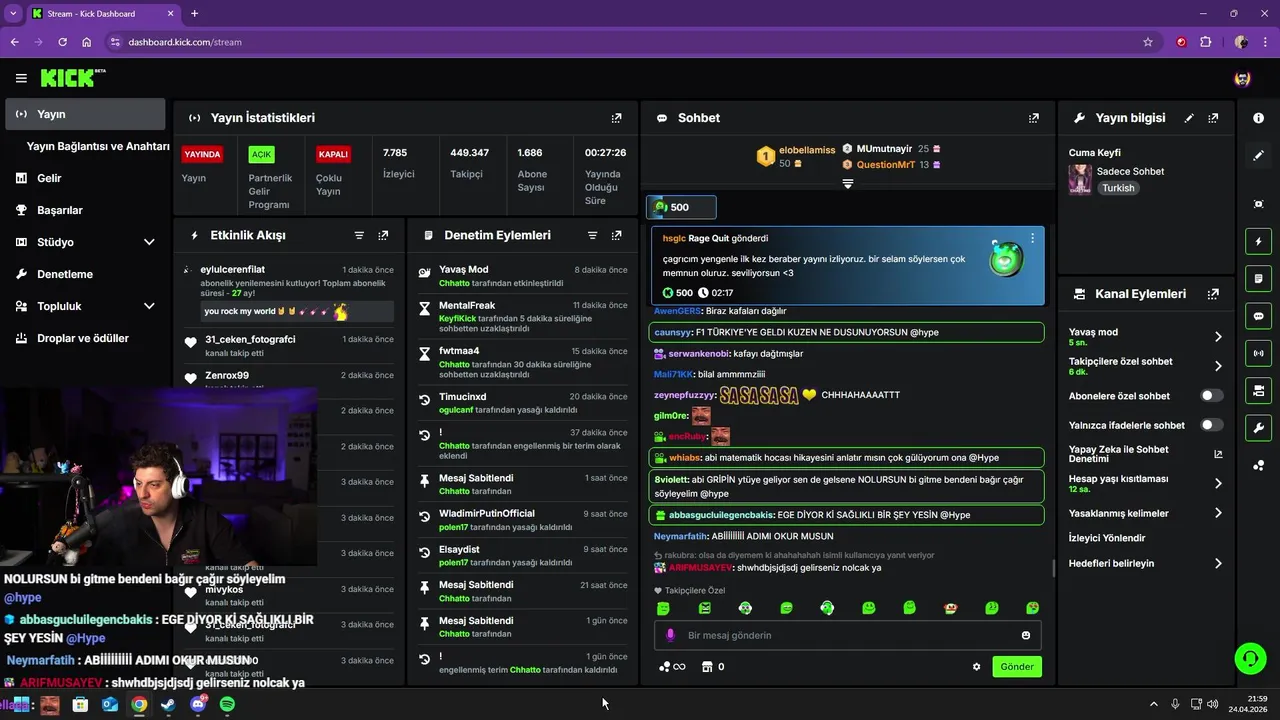Click the KICK logo
Viewport: 1280px width, 720px height.
72,78
